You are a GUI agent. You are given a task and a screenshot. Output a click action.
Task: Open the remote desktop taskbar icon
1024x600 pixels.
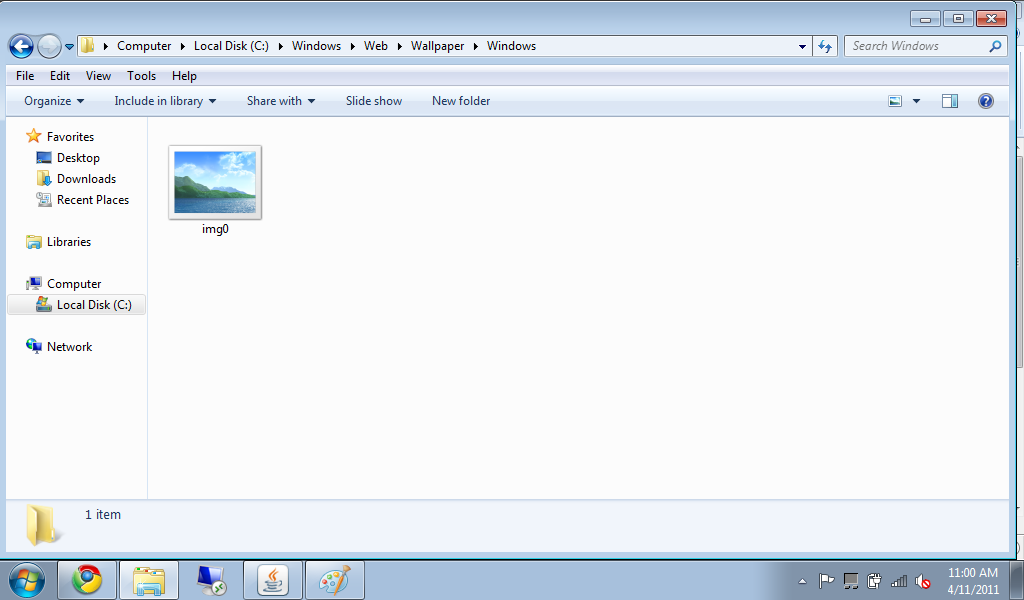[211, 579]
